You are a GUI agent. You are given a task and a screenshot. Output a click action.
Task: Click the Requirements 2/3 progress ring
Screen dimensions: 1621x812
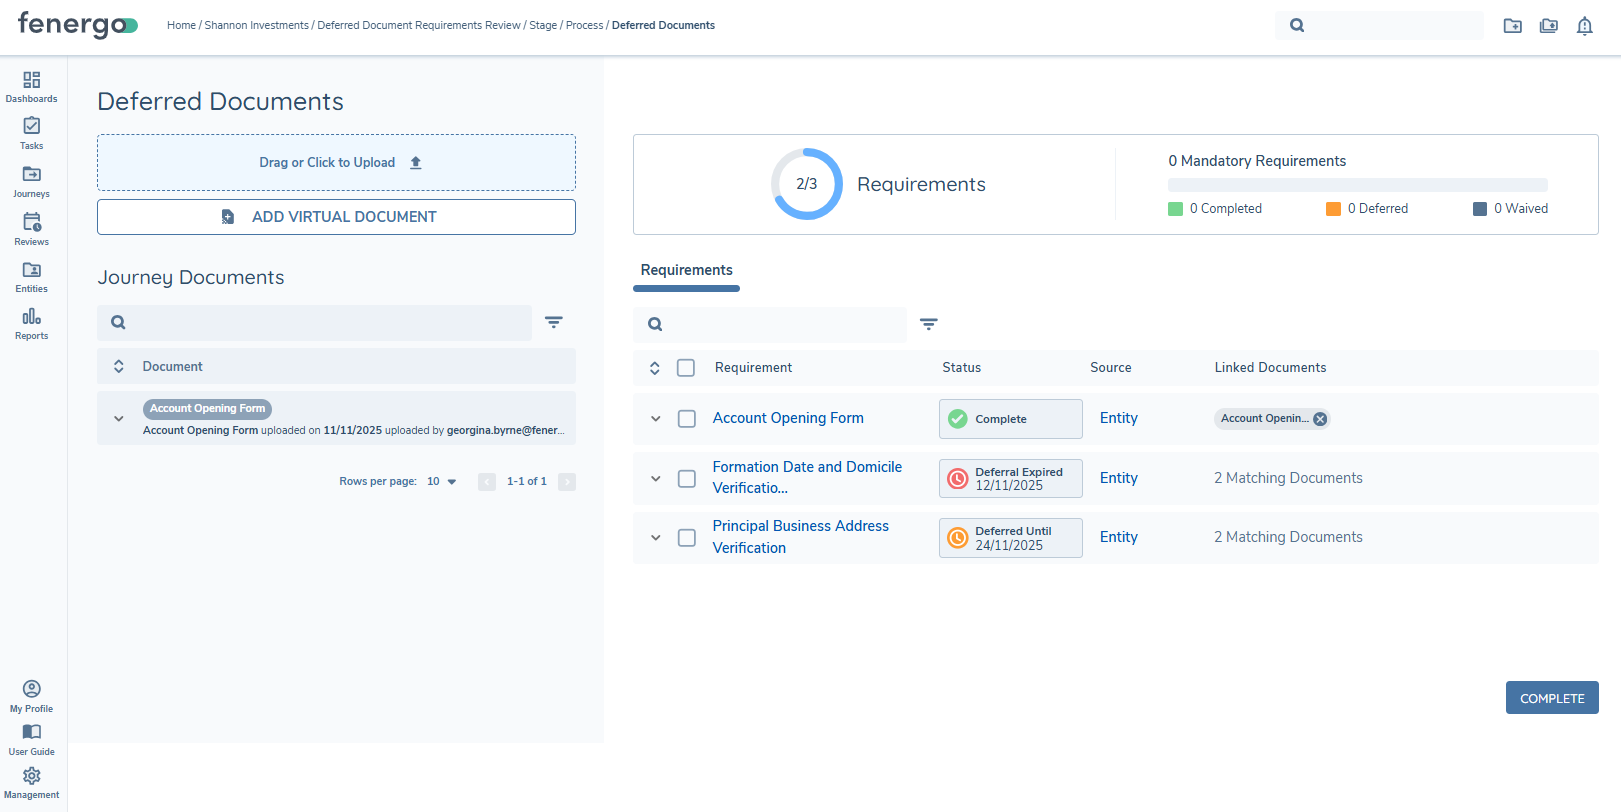coord(806,184)
